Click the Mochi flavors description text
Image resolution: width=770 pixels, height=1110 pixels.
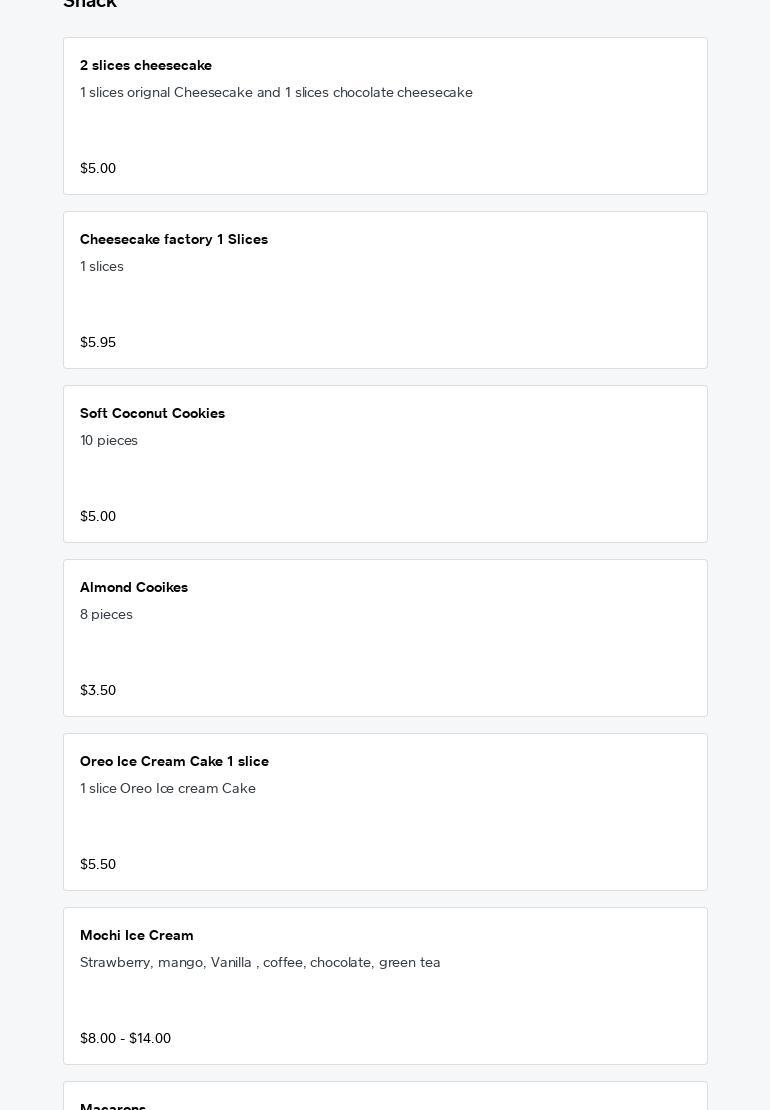pos(260,963)
